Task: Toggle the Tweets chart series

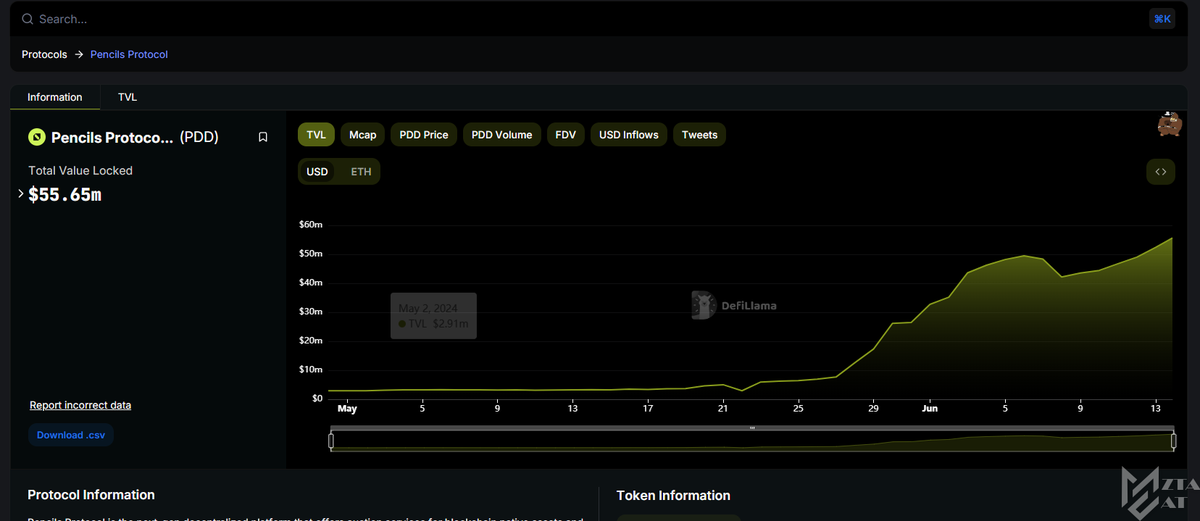Action: [700, 135]
